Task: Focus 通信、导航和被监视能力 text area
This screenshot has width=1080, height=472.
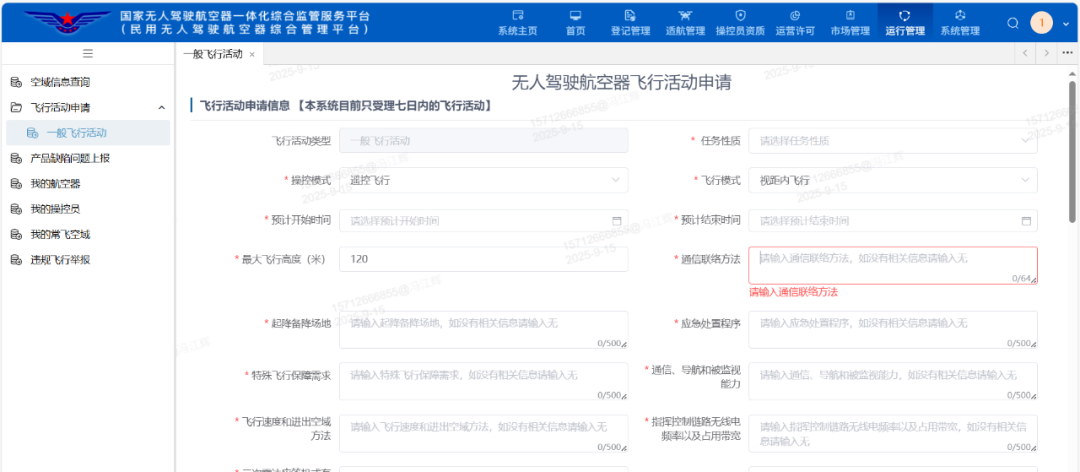Action: click(x=893, y=381)
